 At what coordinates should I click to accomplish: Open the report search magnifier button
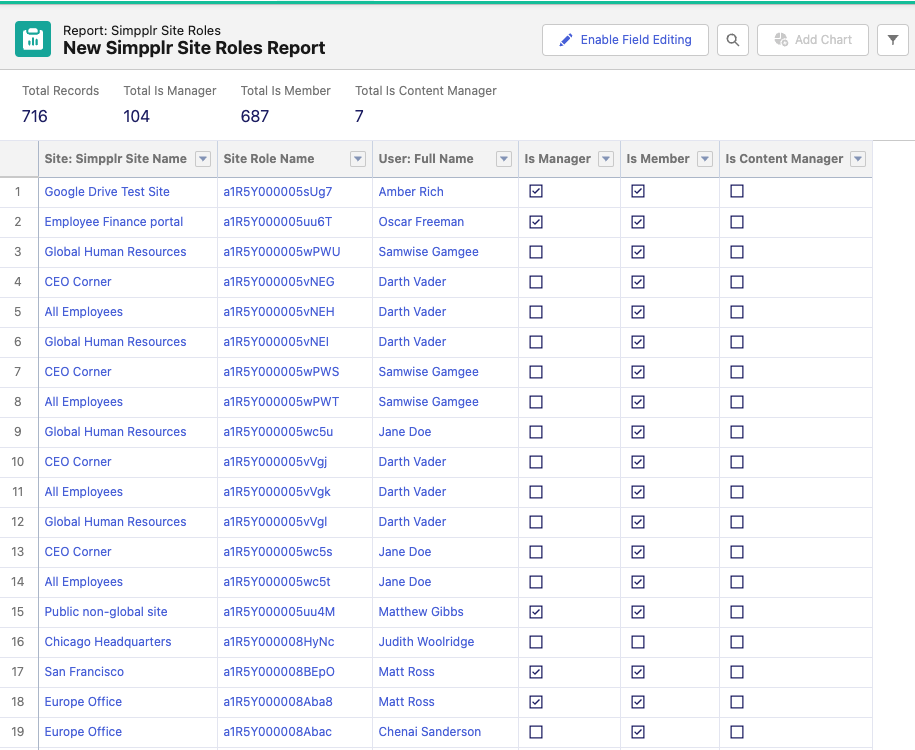732,40
